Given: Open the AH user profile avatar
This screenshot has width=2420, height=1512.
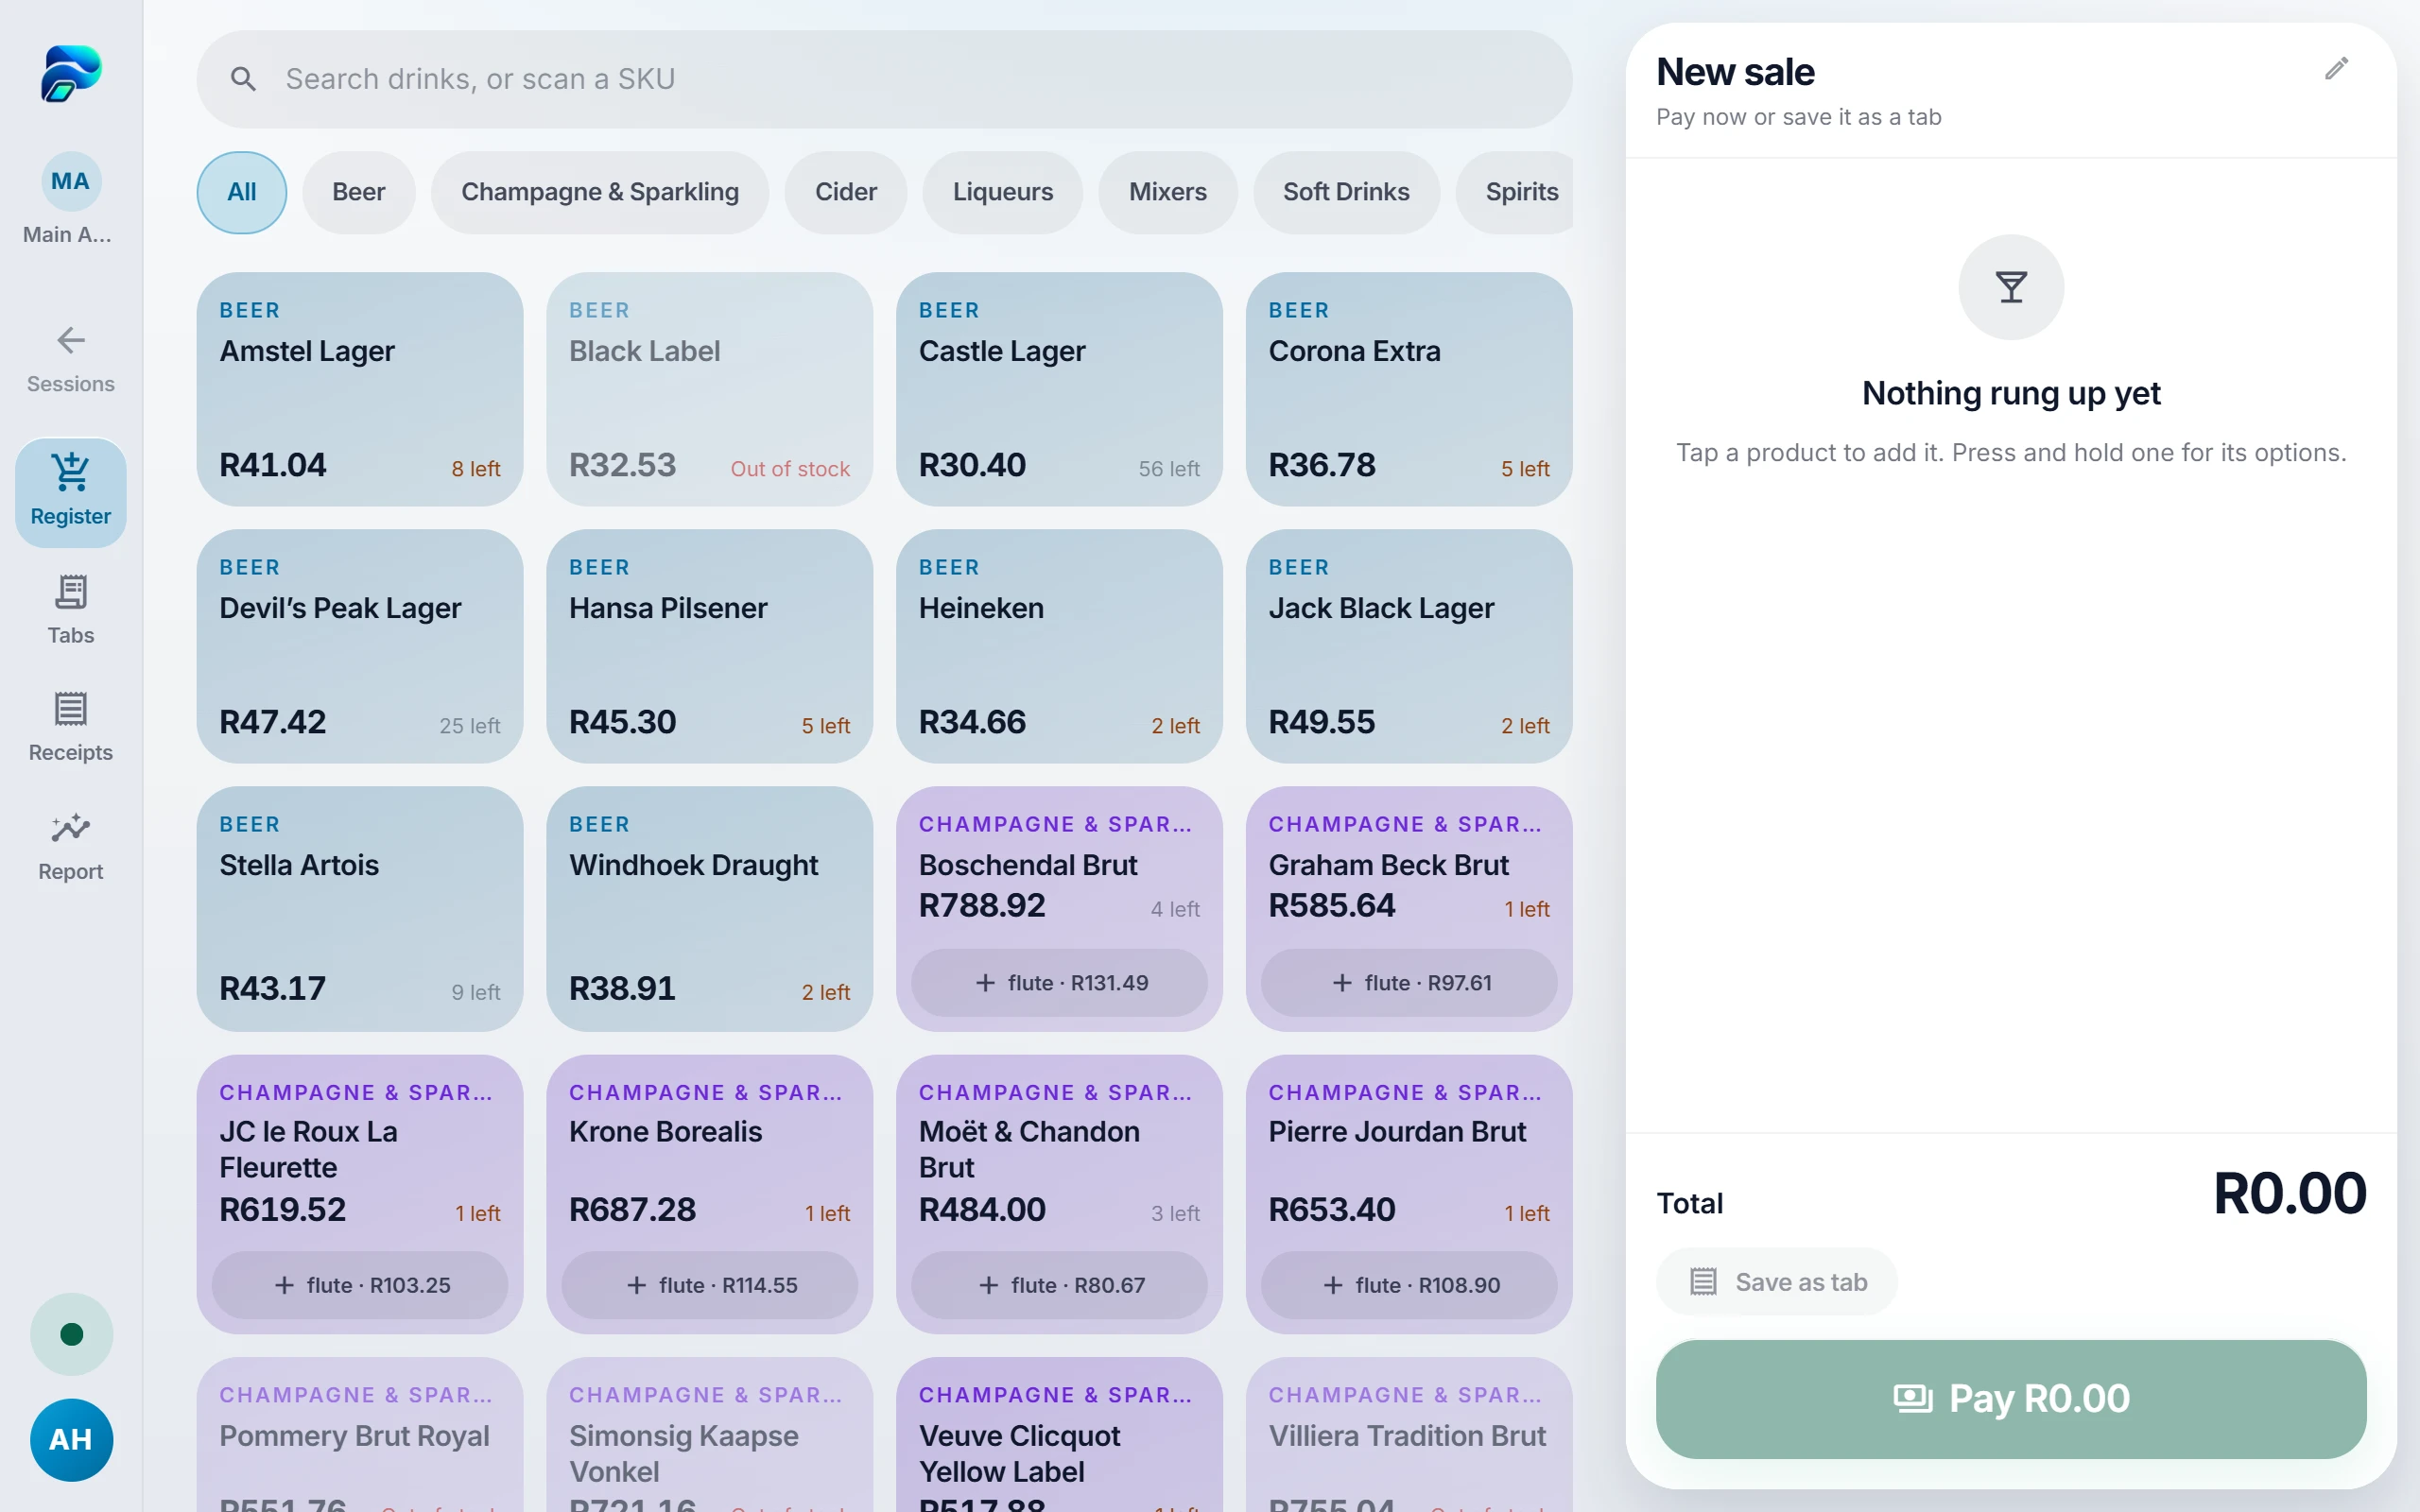Looking at the screenshot, I should [x=71, y=1440].
